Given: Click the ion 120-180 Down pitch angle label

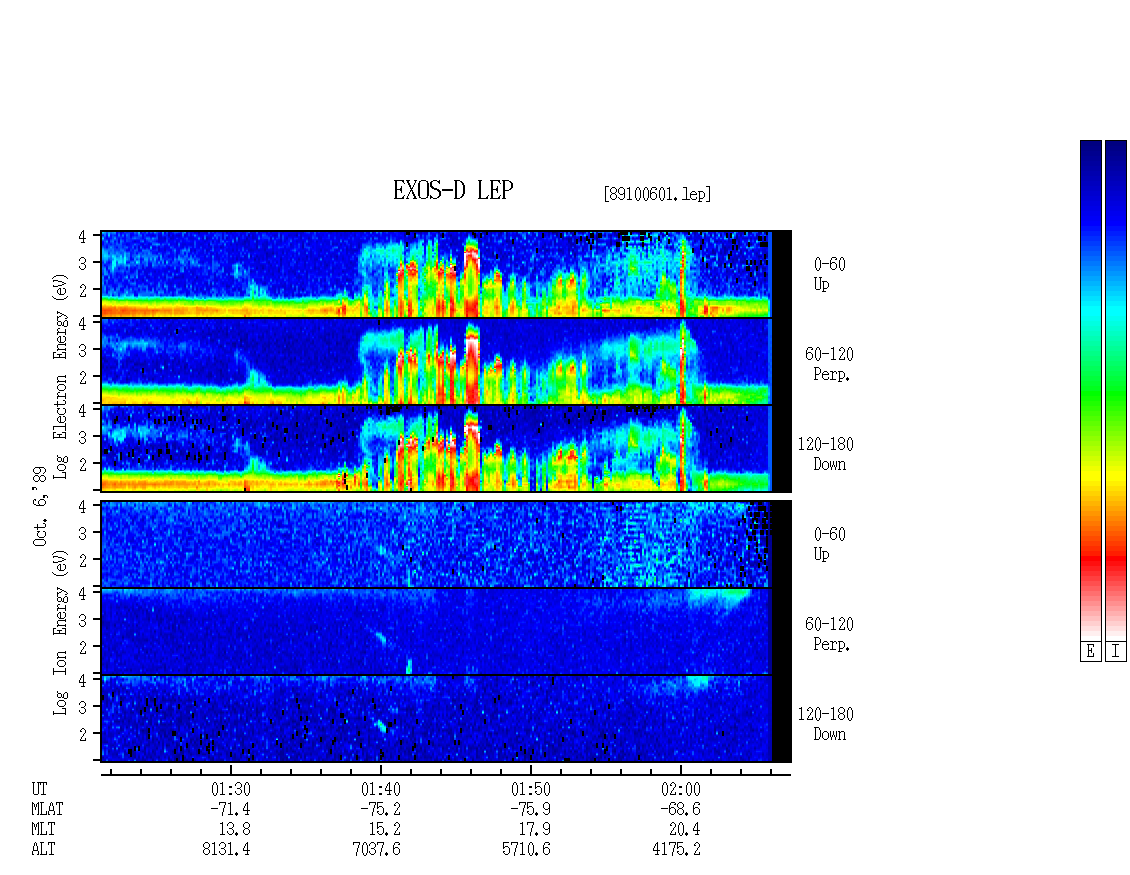Looking at the screenshot, I should click(826, 724).
